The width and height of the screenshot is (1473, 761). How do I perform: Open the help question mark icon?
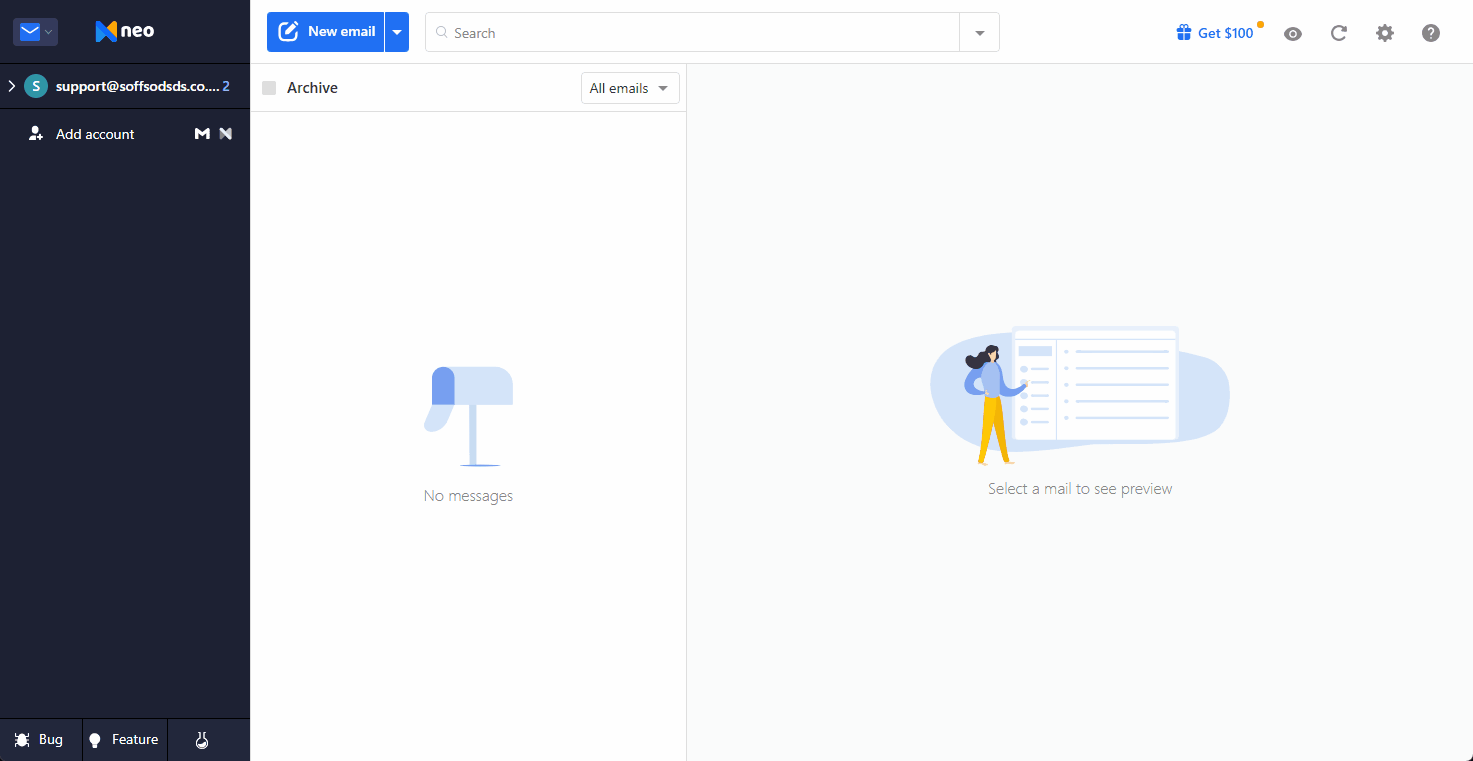pos(1431,33)
